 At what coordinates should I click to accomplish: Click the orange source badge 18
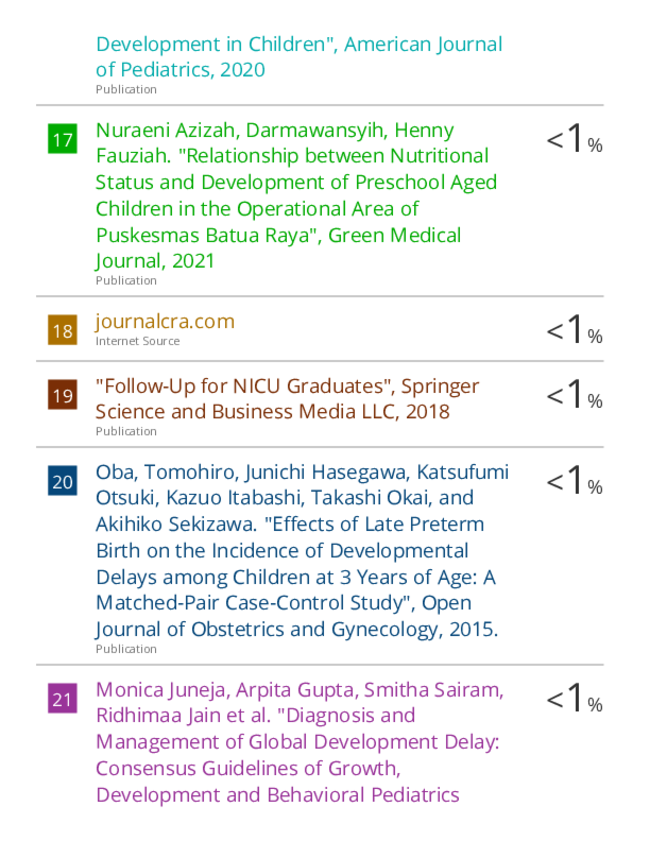[x=62, y=330]
